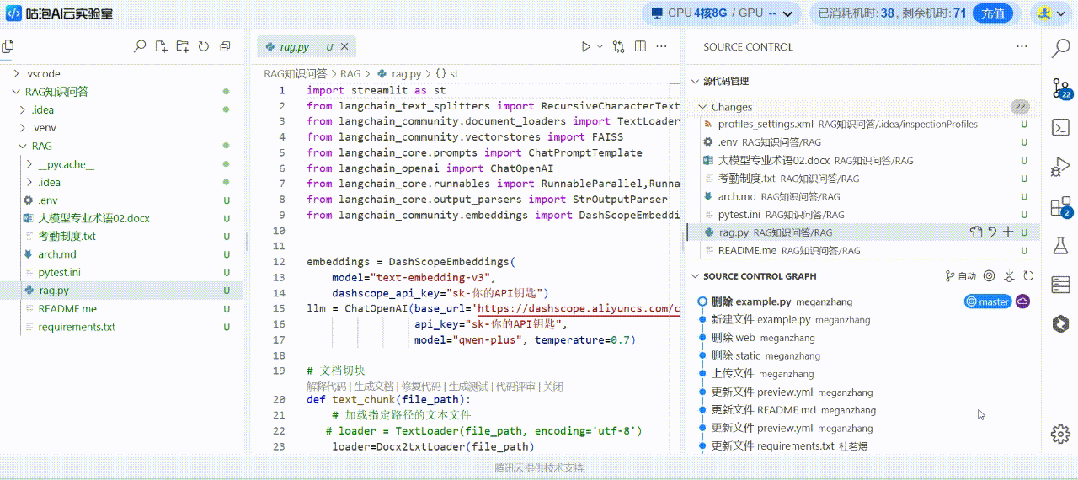This screenshot has height=480, width=1078.
Task: Close the rag.py editor tab
Action: point(345,47)
